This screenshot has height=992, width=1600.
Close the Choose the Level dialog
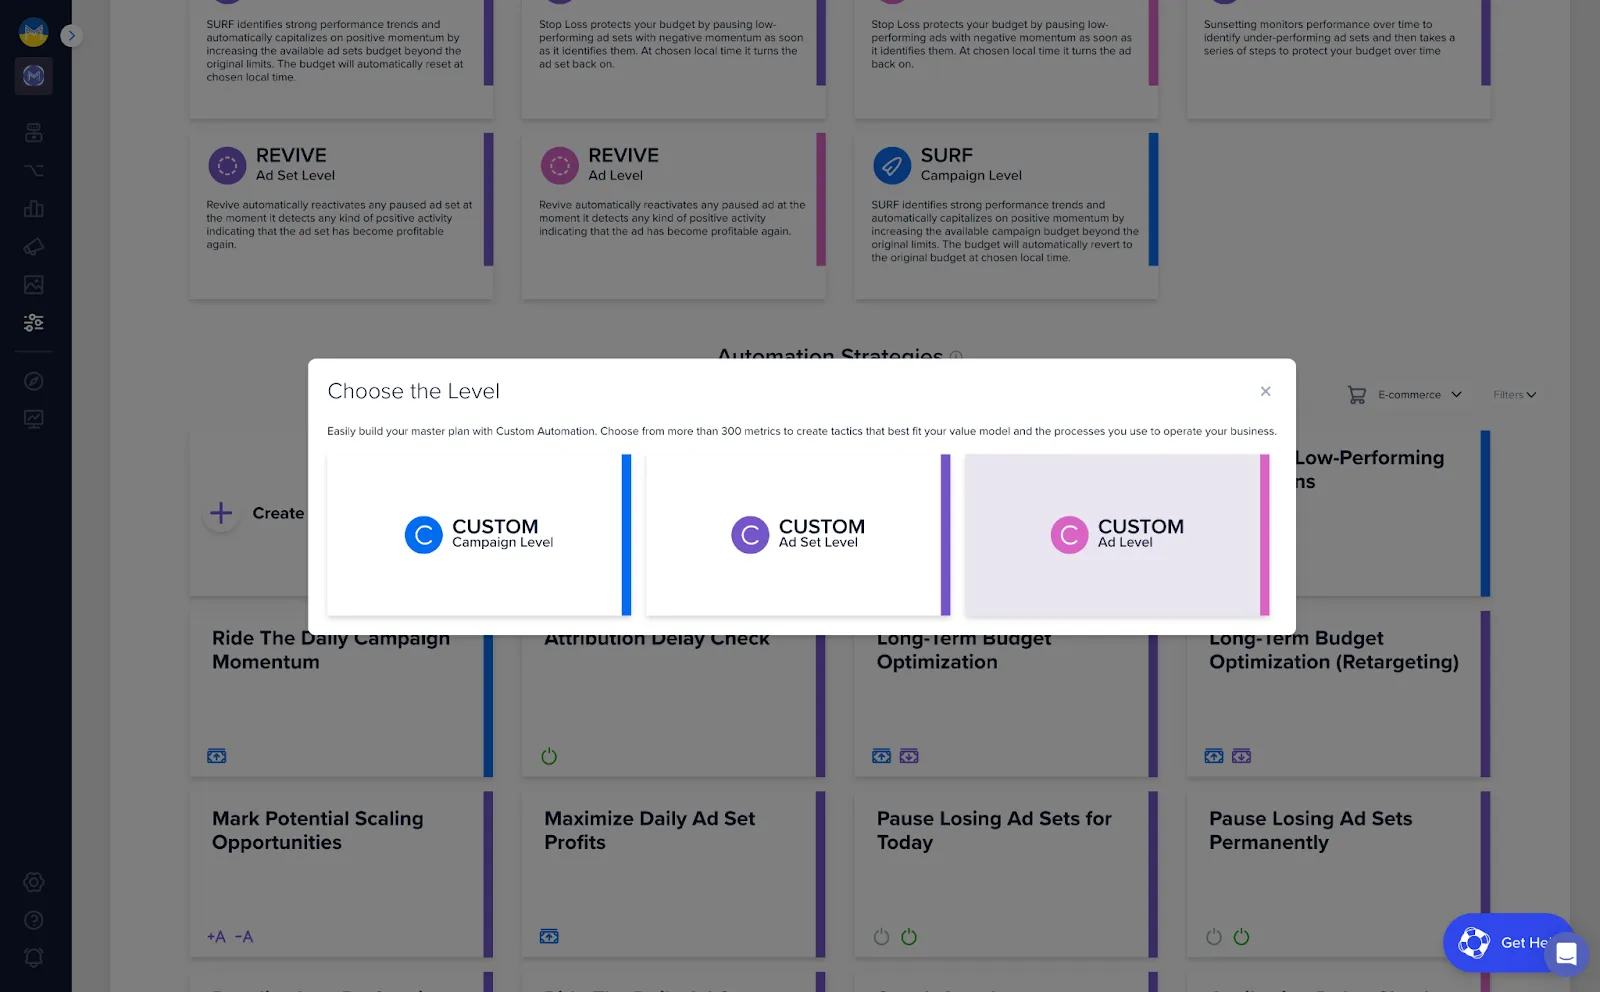click(x=1265, y=391)
